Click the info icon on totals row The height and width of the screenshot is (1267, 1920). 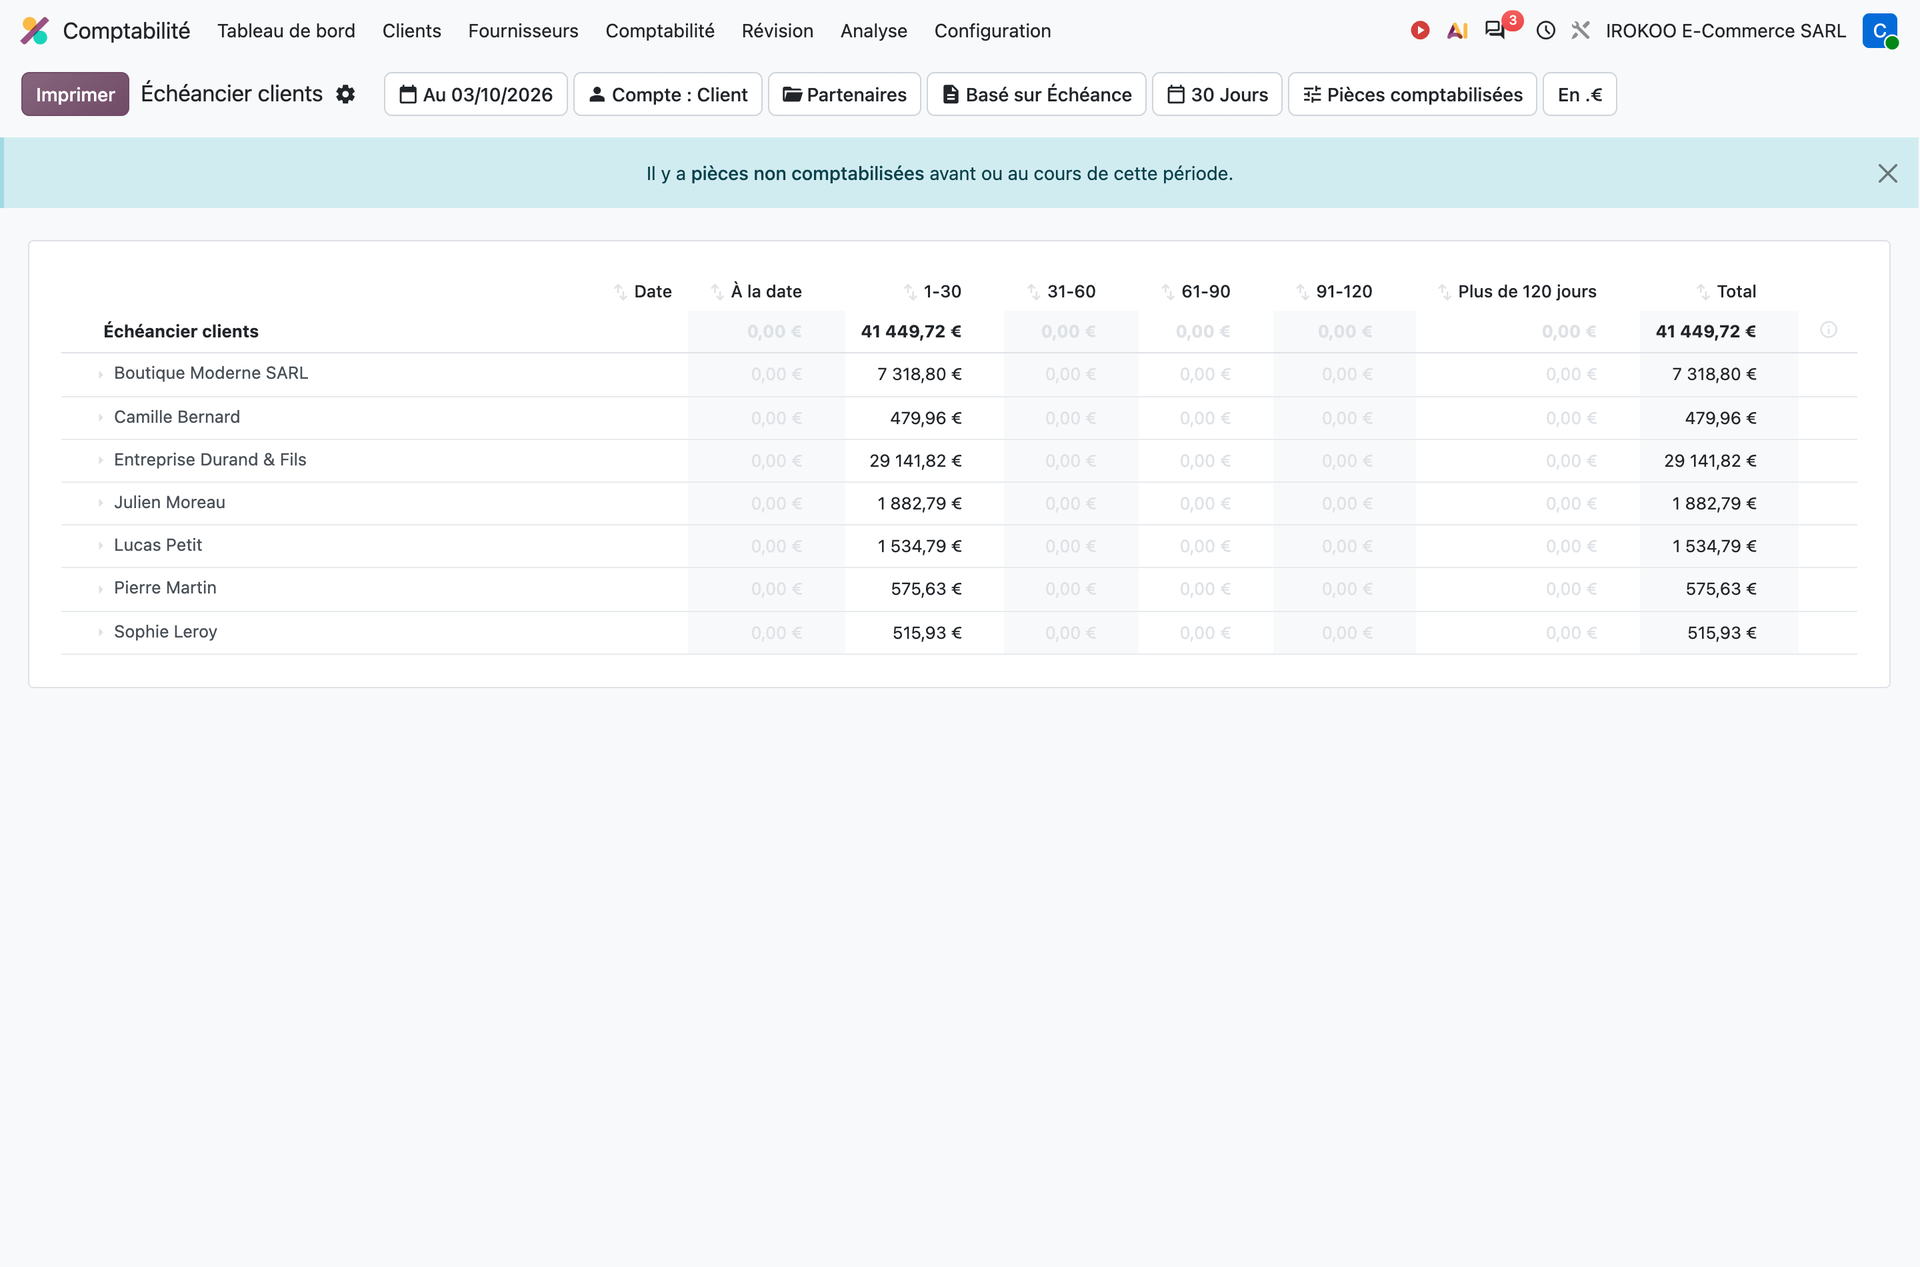[x=1828, y=330]
